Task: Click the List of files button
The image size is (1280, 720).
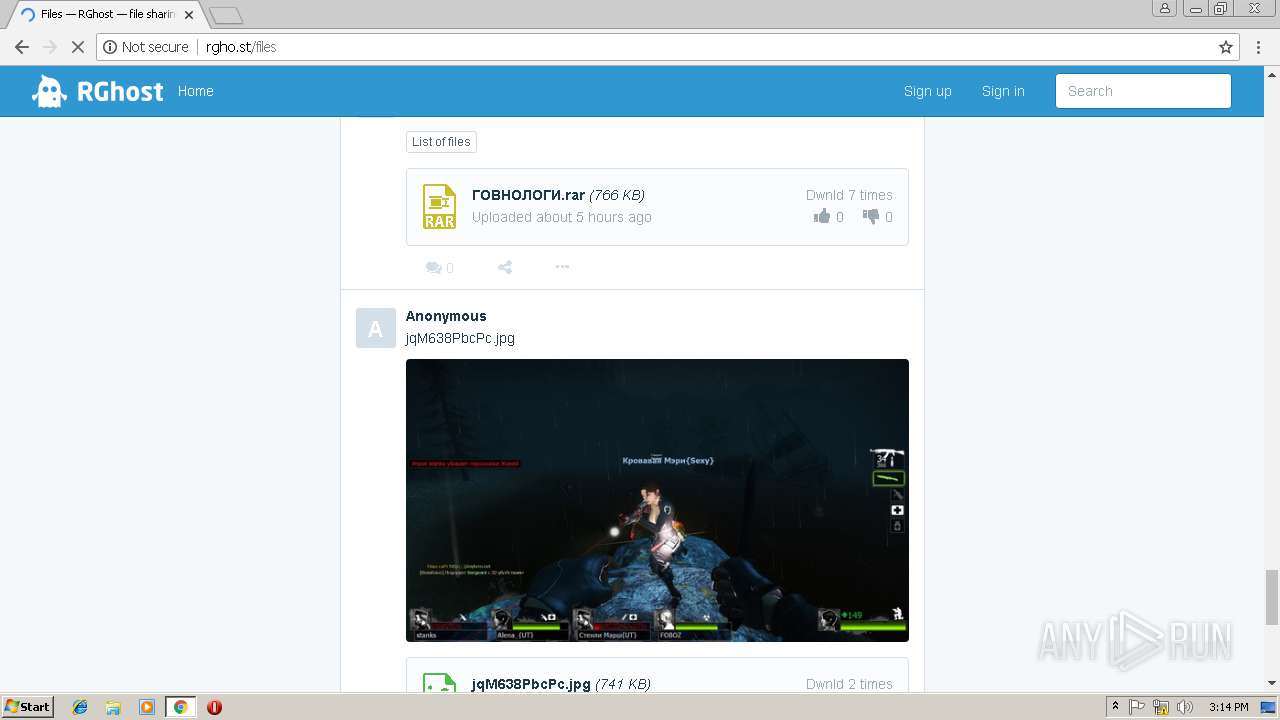Action: [441, 142]
